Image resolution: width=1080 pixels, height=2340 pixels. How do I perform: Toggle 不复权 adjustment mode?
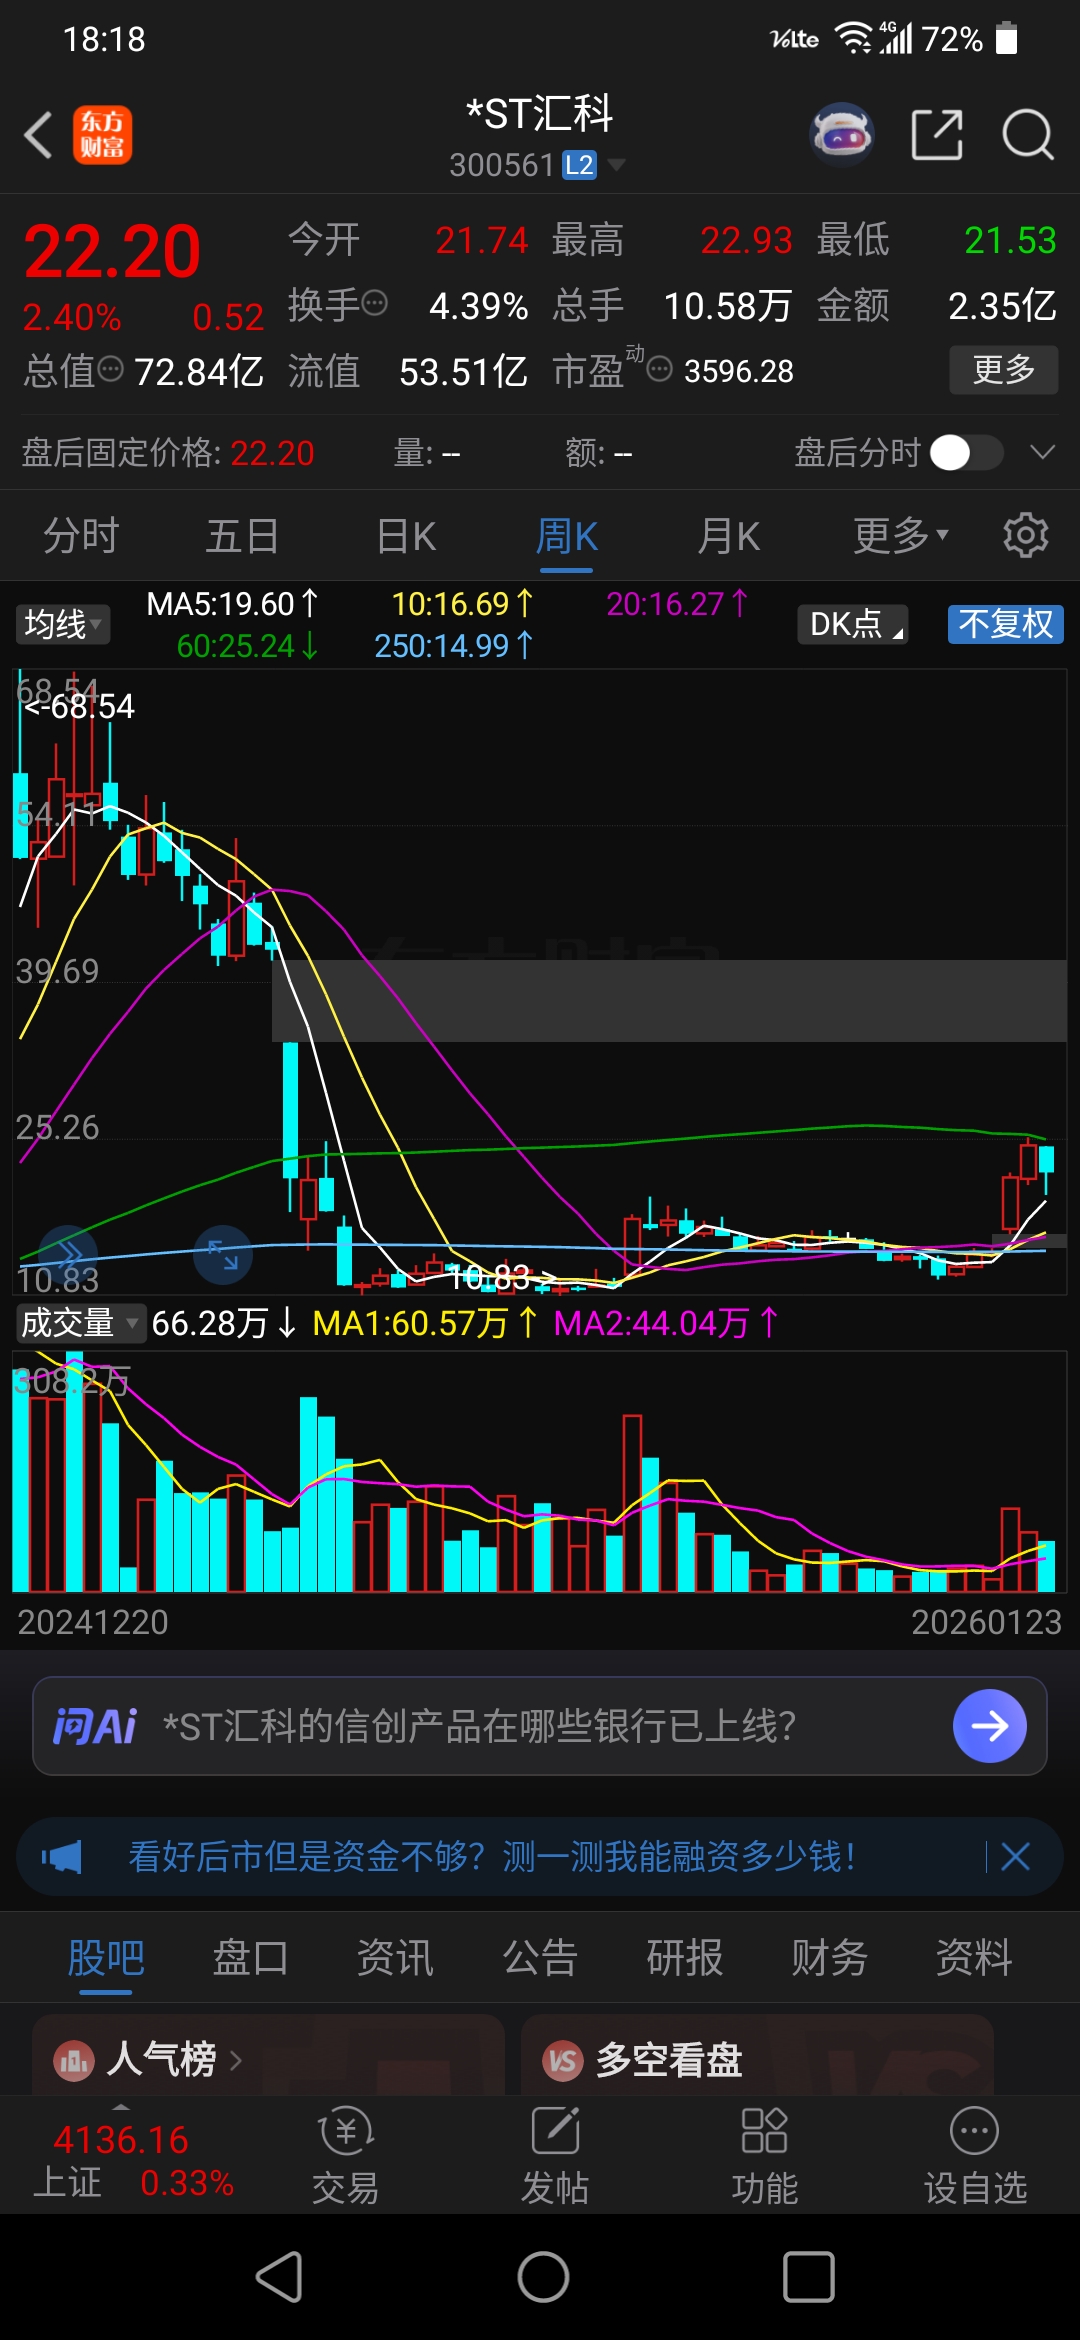click(x=1005, y=624)
